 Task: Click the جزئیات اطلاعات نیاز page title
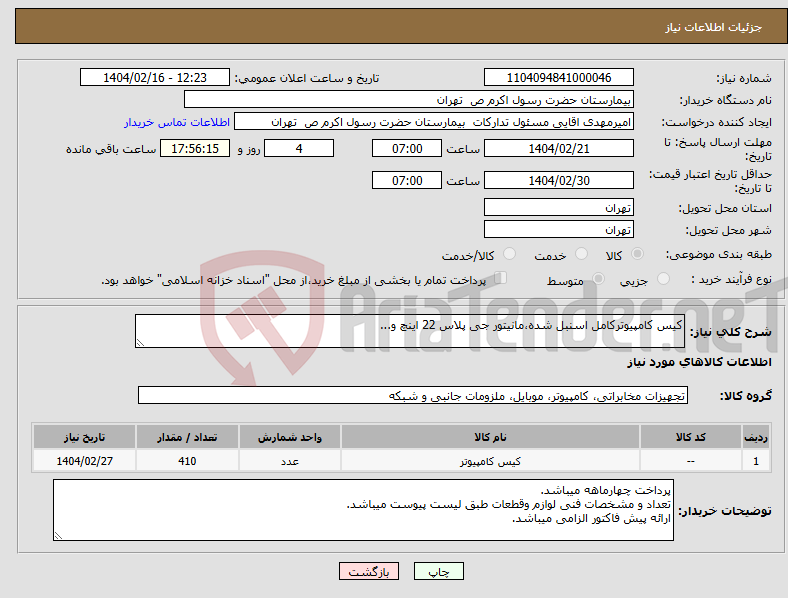[x=714, y=27]
